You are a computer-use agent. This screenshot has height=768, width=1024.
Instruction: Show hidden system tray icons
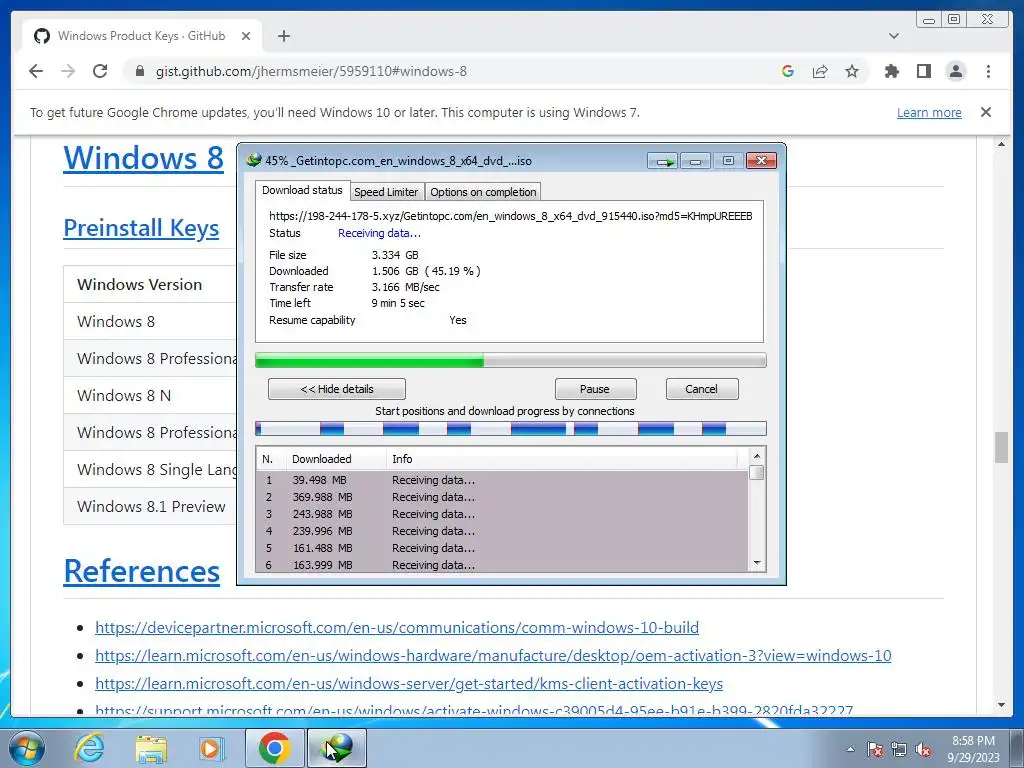pyautogui.click(x=850, y=750)
